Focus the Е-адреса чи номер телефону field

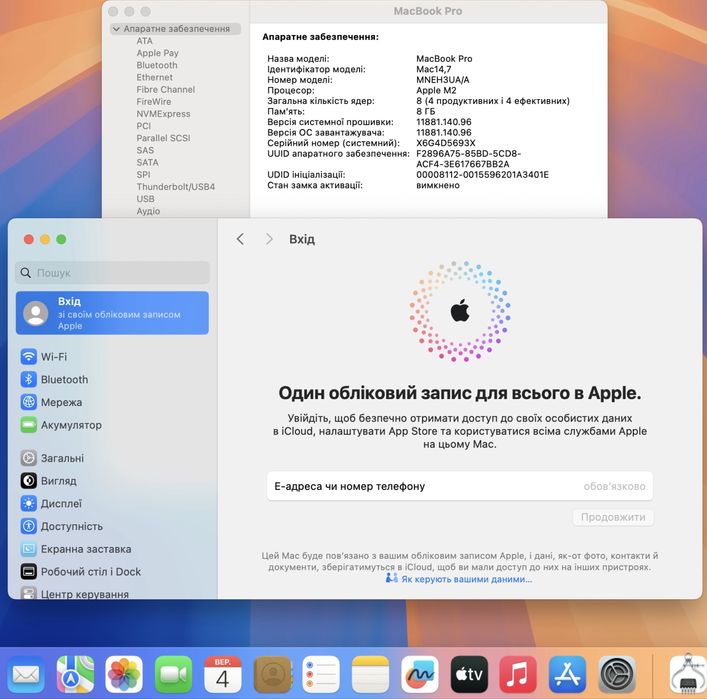pyautogui.click(x=459, y=486)
